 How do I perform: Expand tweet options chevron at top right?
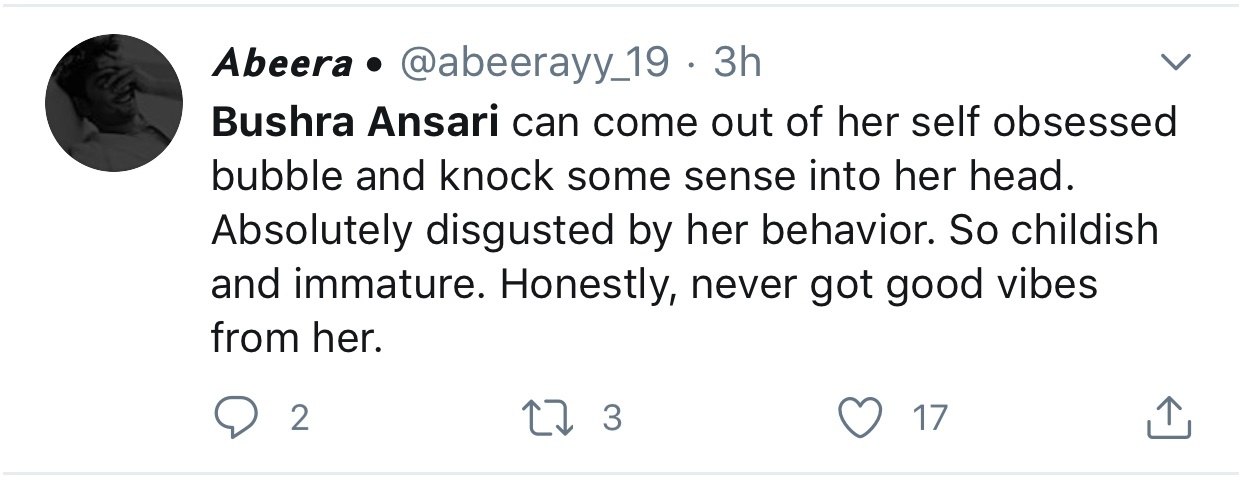click(x=1174, y=64)
